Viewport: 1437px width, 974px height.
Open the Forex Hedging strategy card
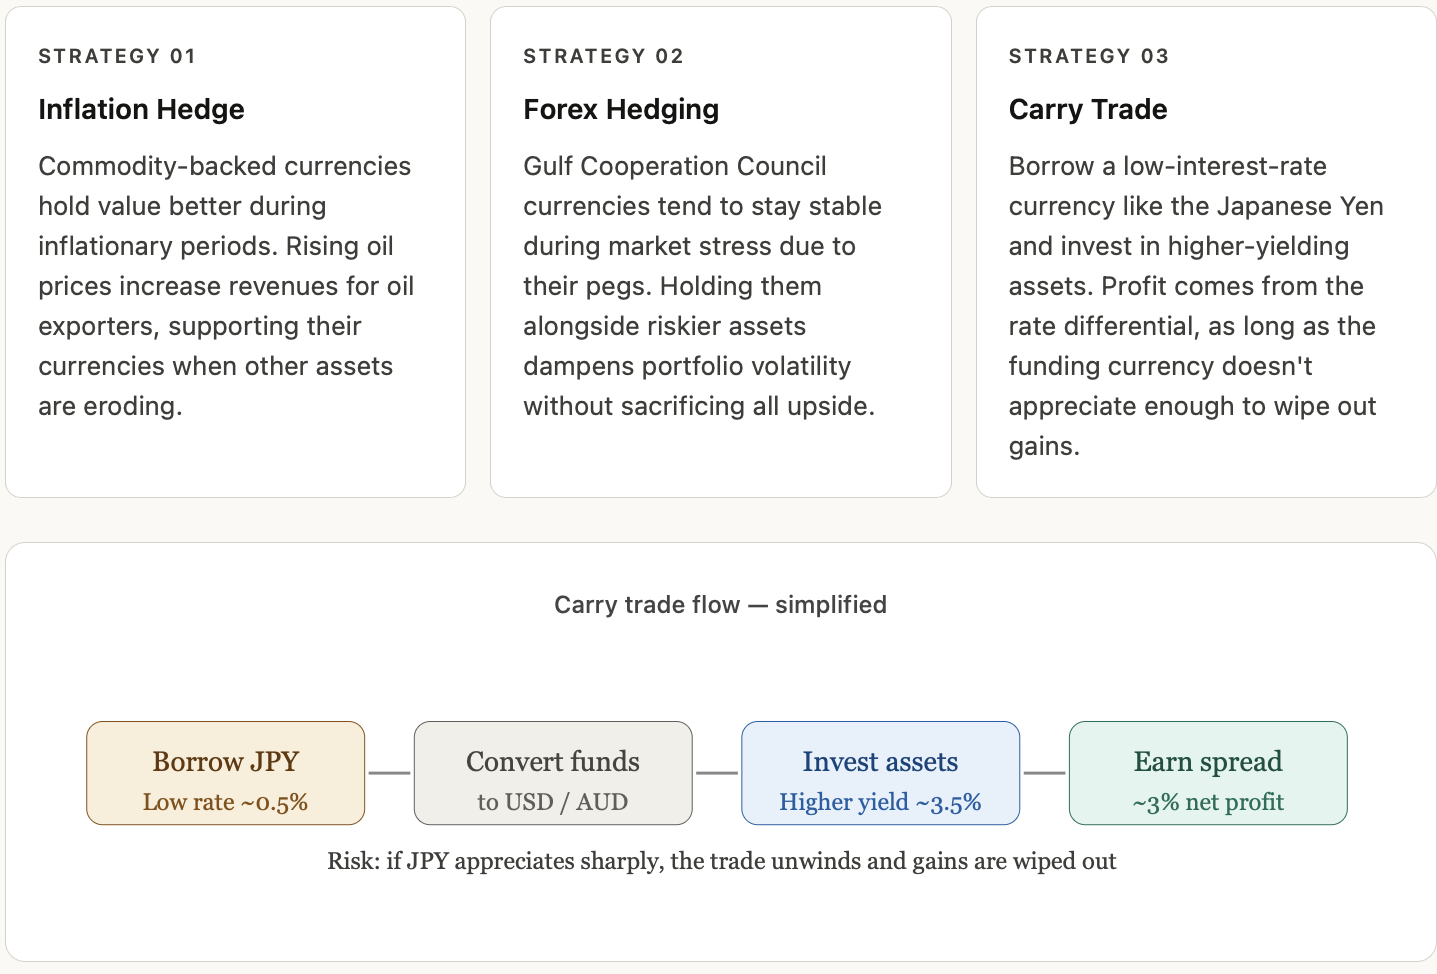coord(721,252)
